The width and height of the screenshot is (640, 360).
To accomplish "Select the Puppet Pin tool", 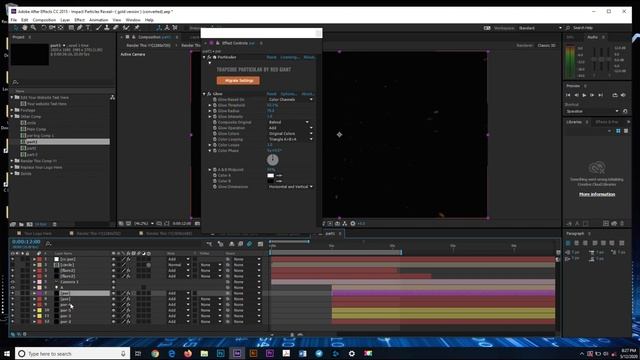I will click(137, 28).
